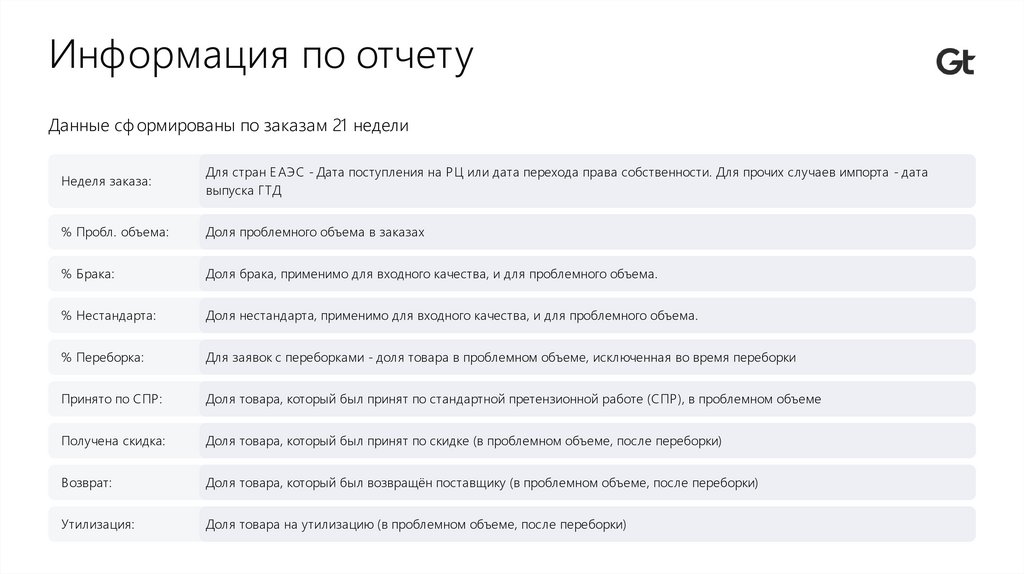Click the "Доля брака" description row
Image resolution: width=1024 pixels, height=574 pixels.
[x=432, y=273]
